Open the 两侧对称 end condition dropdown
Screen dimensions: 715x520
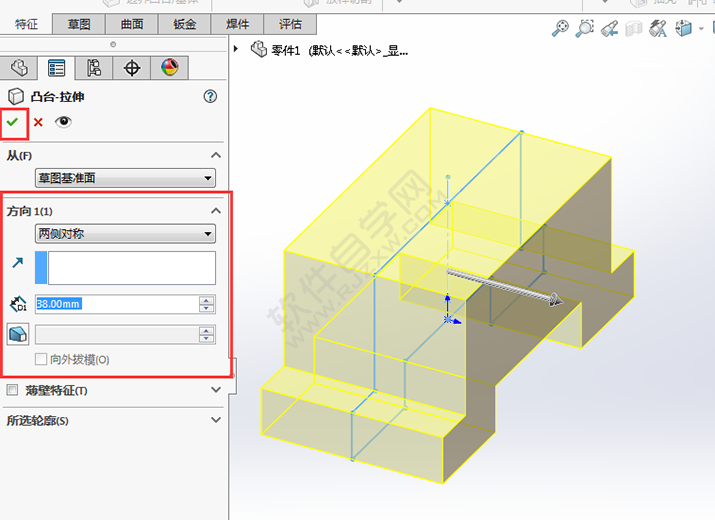(x=125, y=234)
